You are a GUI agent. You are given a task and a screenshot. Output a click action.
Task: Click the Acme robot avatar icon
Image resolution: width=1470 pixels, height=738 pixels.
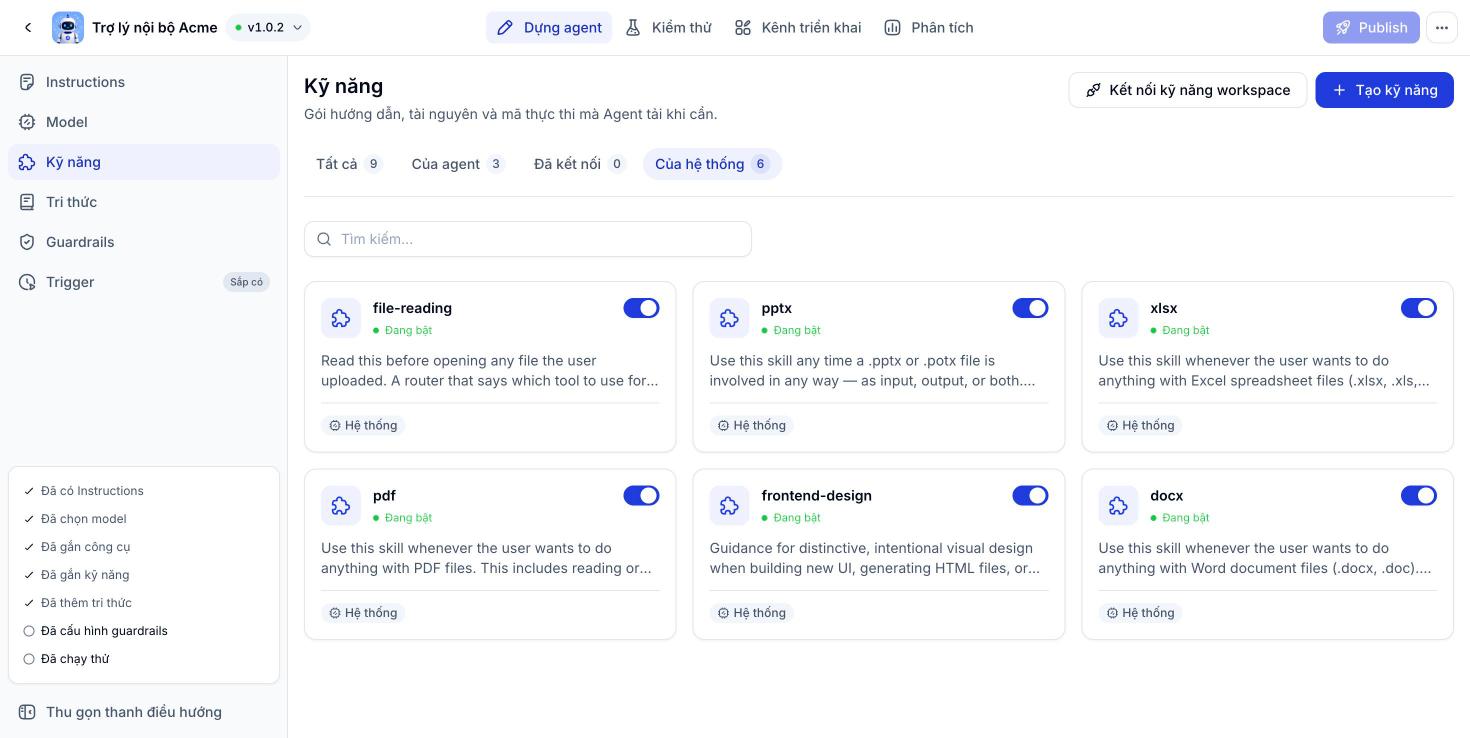pyautogui.click(x=68, y=28)
